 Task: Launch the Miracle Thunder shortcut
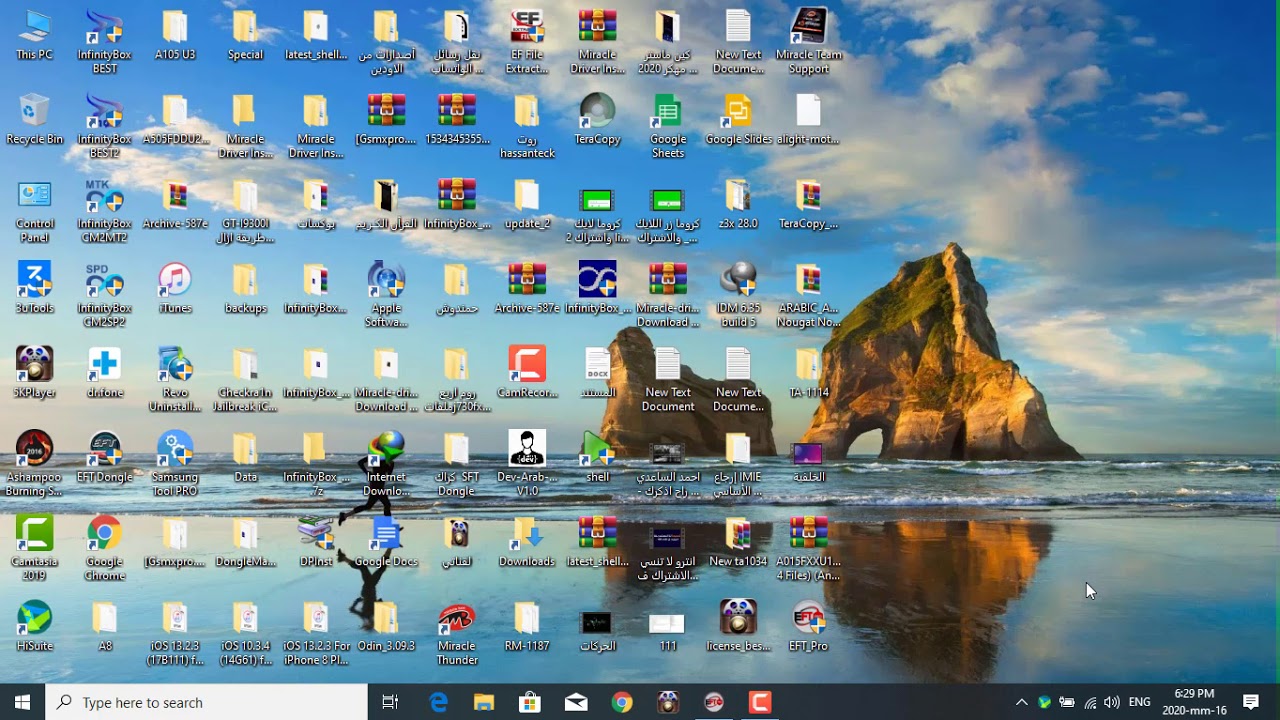coord(457,633)
